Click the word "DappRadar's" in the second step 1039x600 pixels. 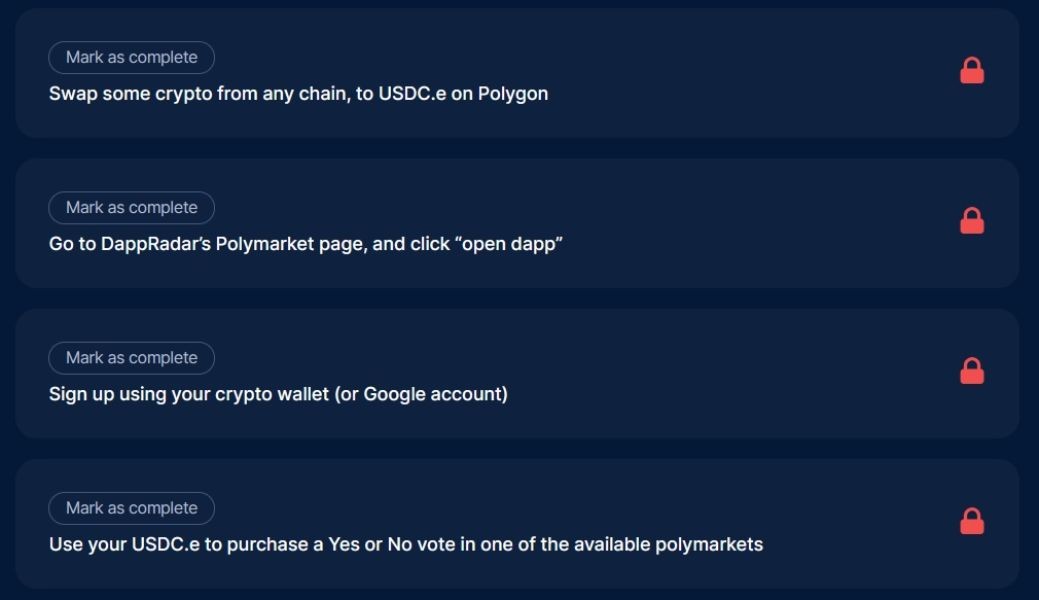pos(153,244)
